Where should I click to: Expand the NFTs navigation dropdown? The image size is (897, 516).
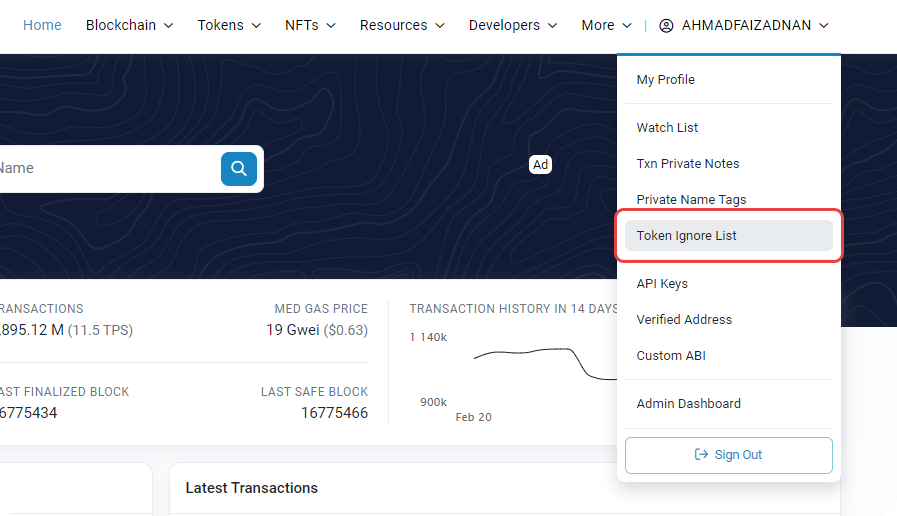click(x=310, y=25)
